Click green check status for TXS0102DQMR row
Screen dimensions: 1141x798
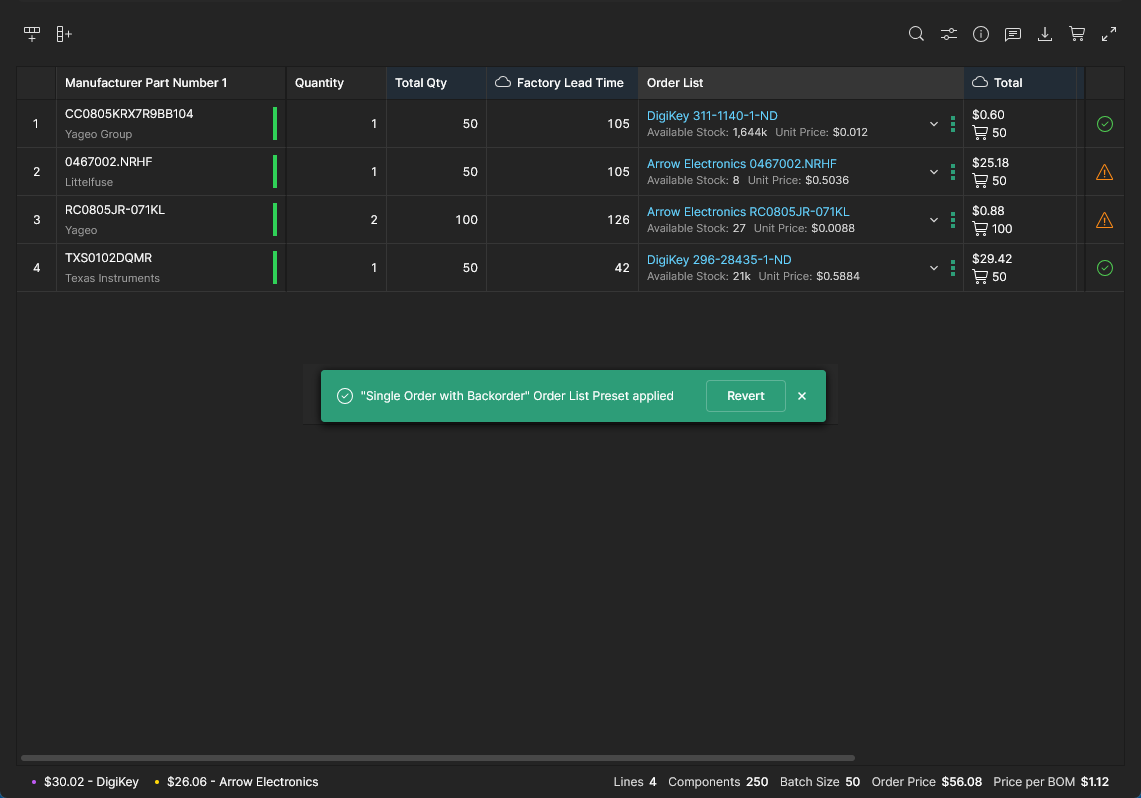point(1104,268)
